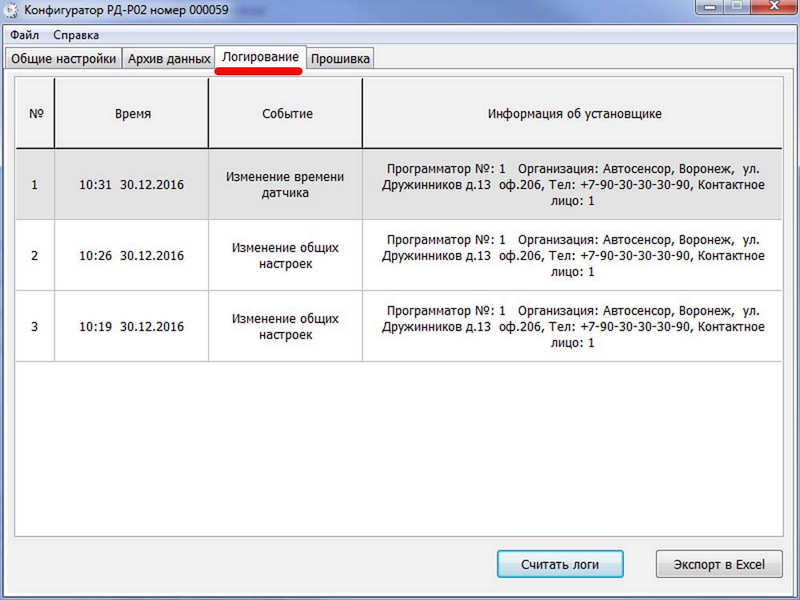Click row number 1 cell

pos(35,185)
